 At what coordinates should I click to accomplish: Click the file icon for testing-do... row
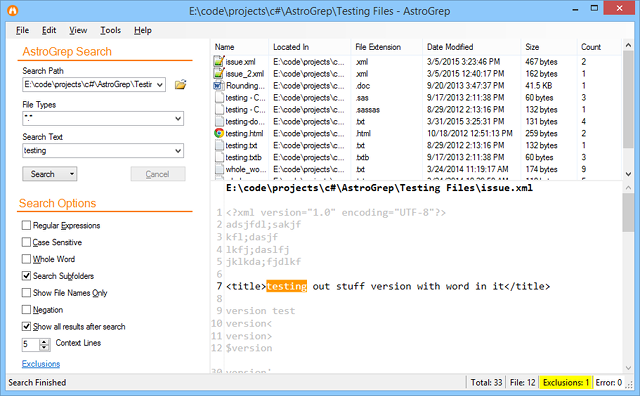(219, 121)
